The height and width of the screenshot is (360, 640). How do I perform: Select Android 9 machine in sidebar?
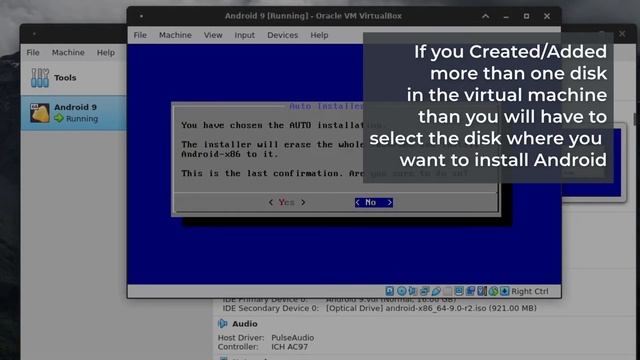73,113
